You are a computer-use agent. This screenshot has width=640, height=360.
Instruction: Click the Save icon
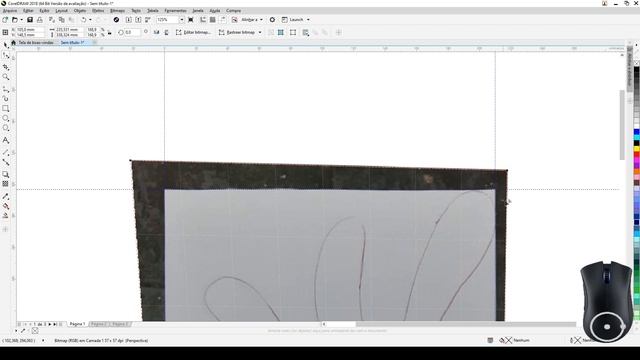click(x=30, y=20)
